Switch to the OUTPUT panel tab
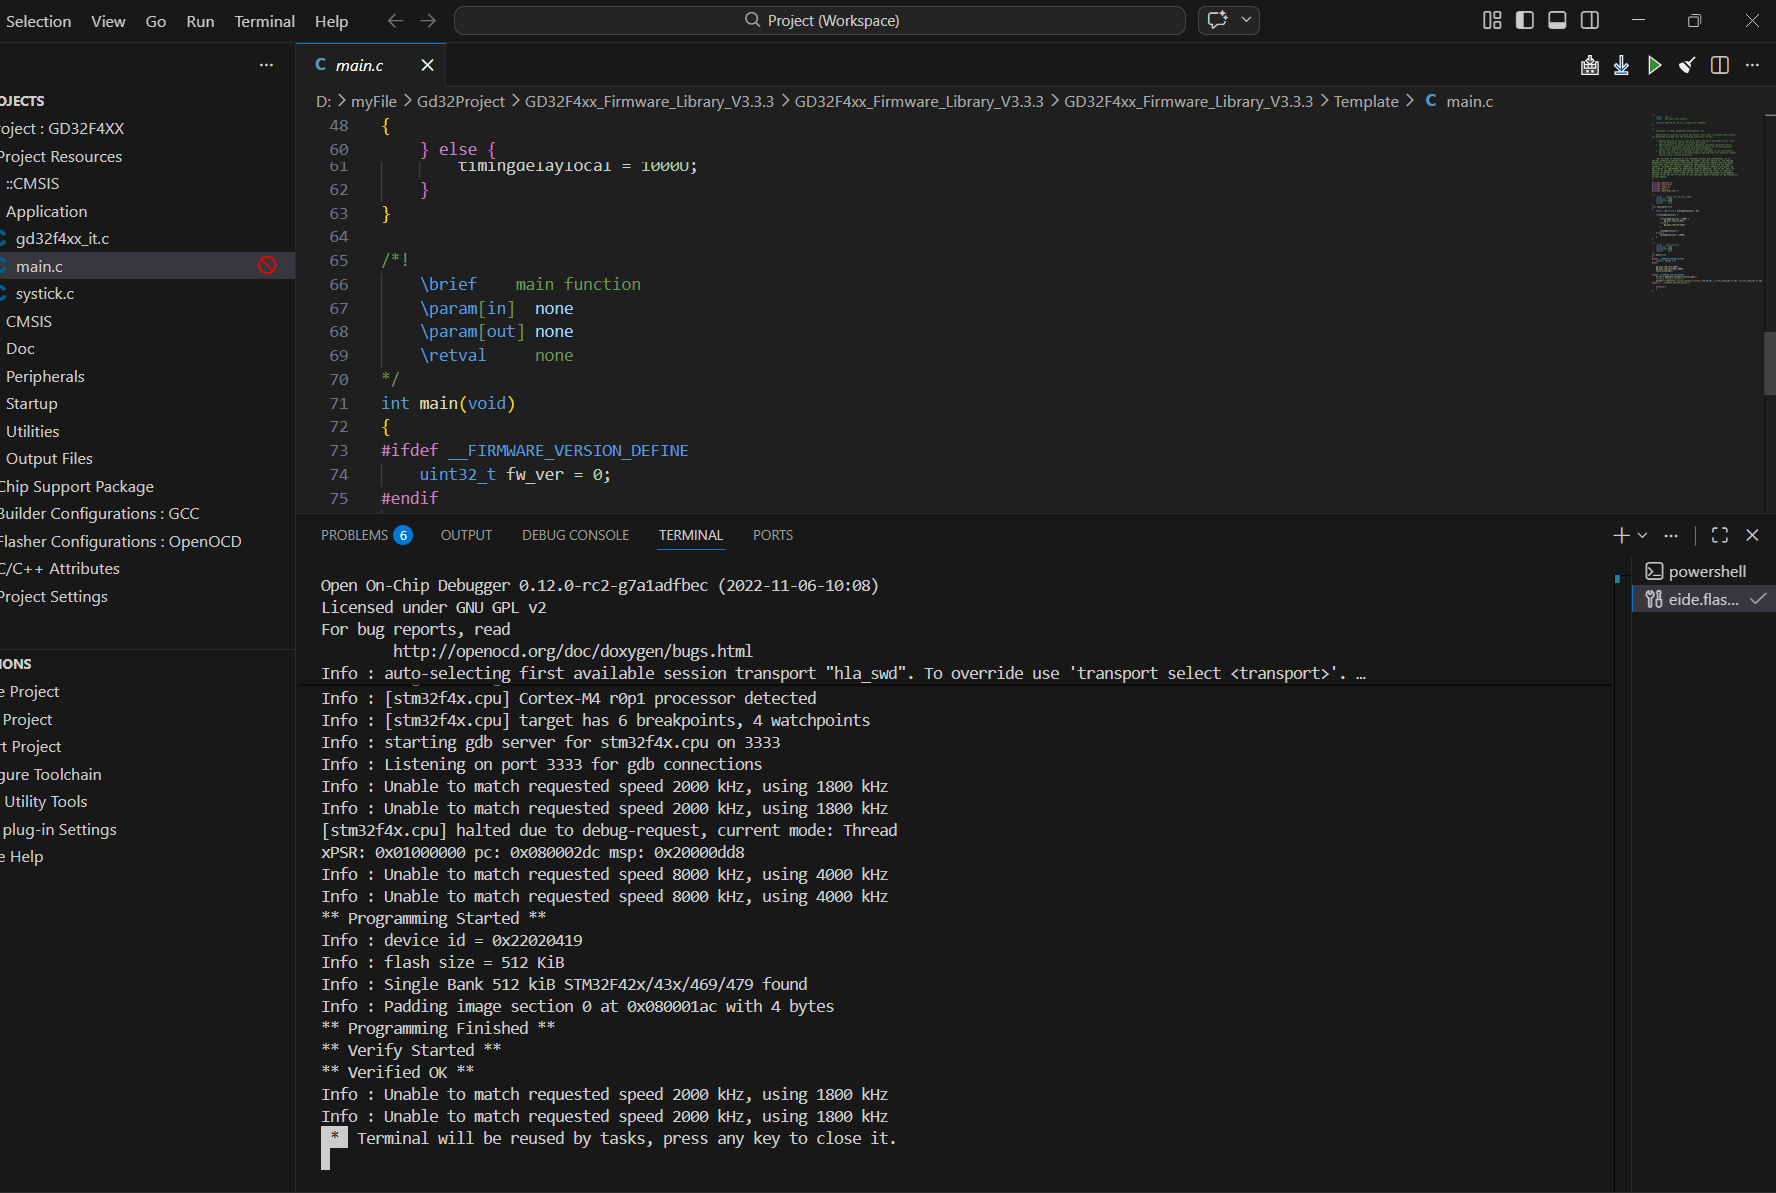The image size is (1776, 1193). 466,535
